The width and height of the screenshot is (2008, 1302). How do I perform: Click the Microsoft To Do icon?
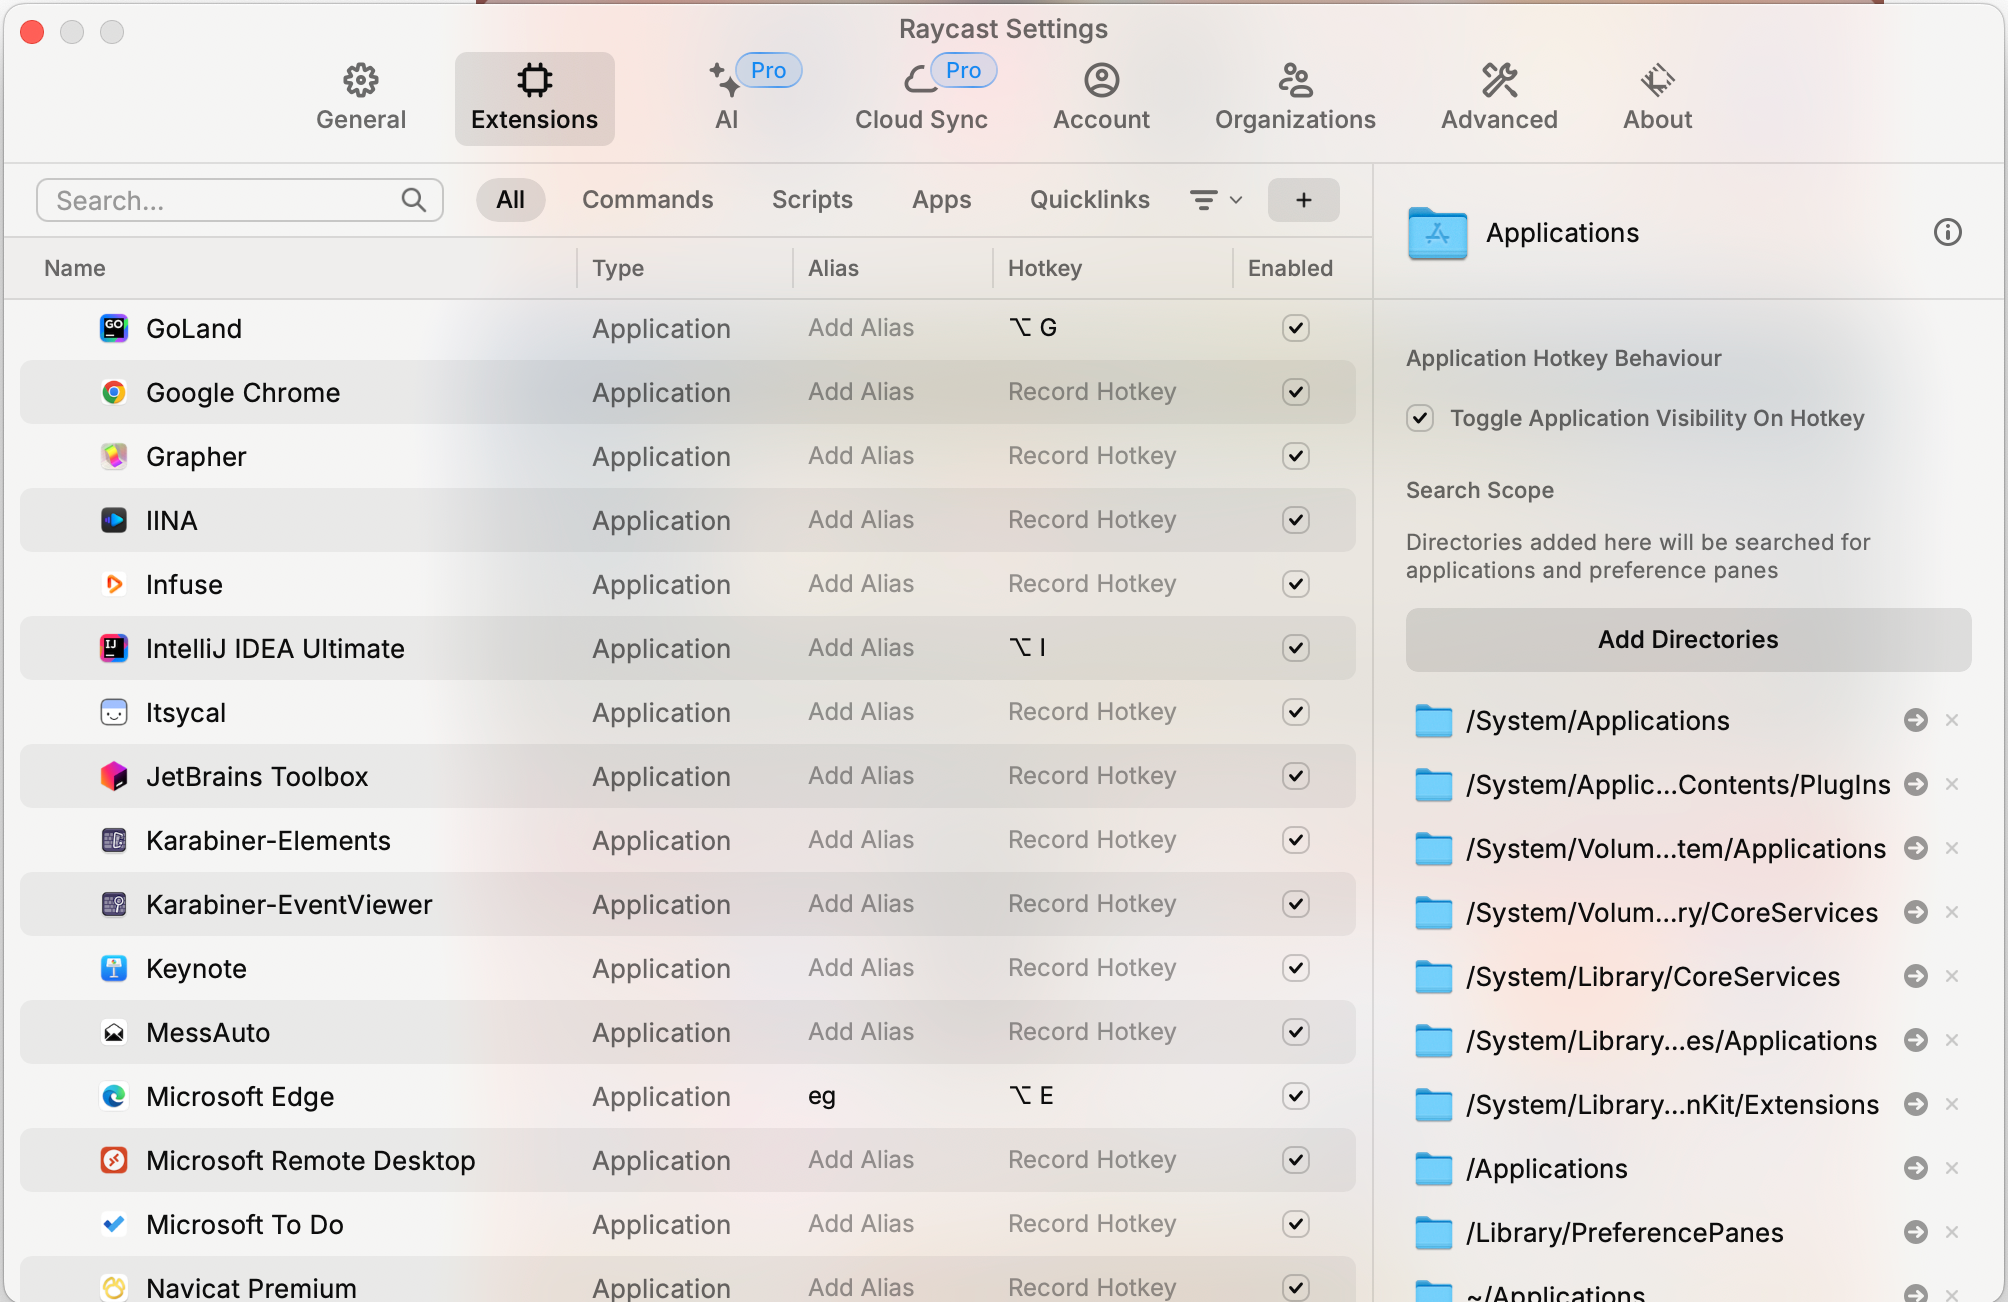click(114, 1224)
